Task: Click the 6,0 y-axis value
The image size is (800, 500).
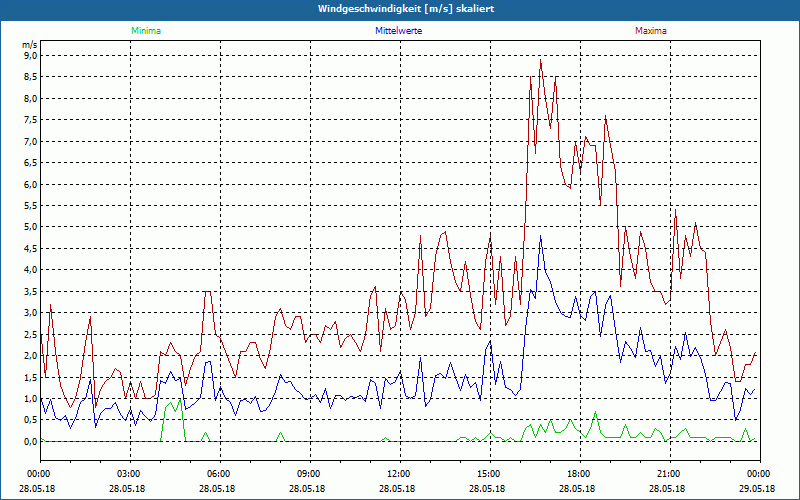Action: [x=32, y=184]
